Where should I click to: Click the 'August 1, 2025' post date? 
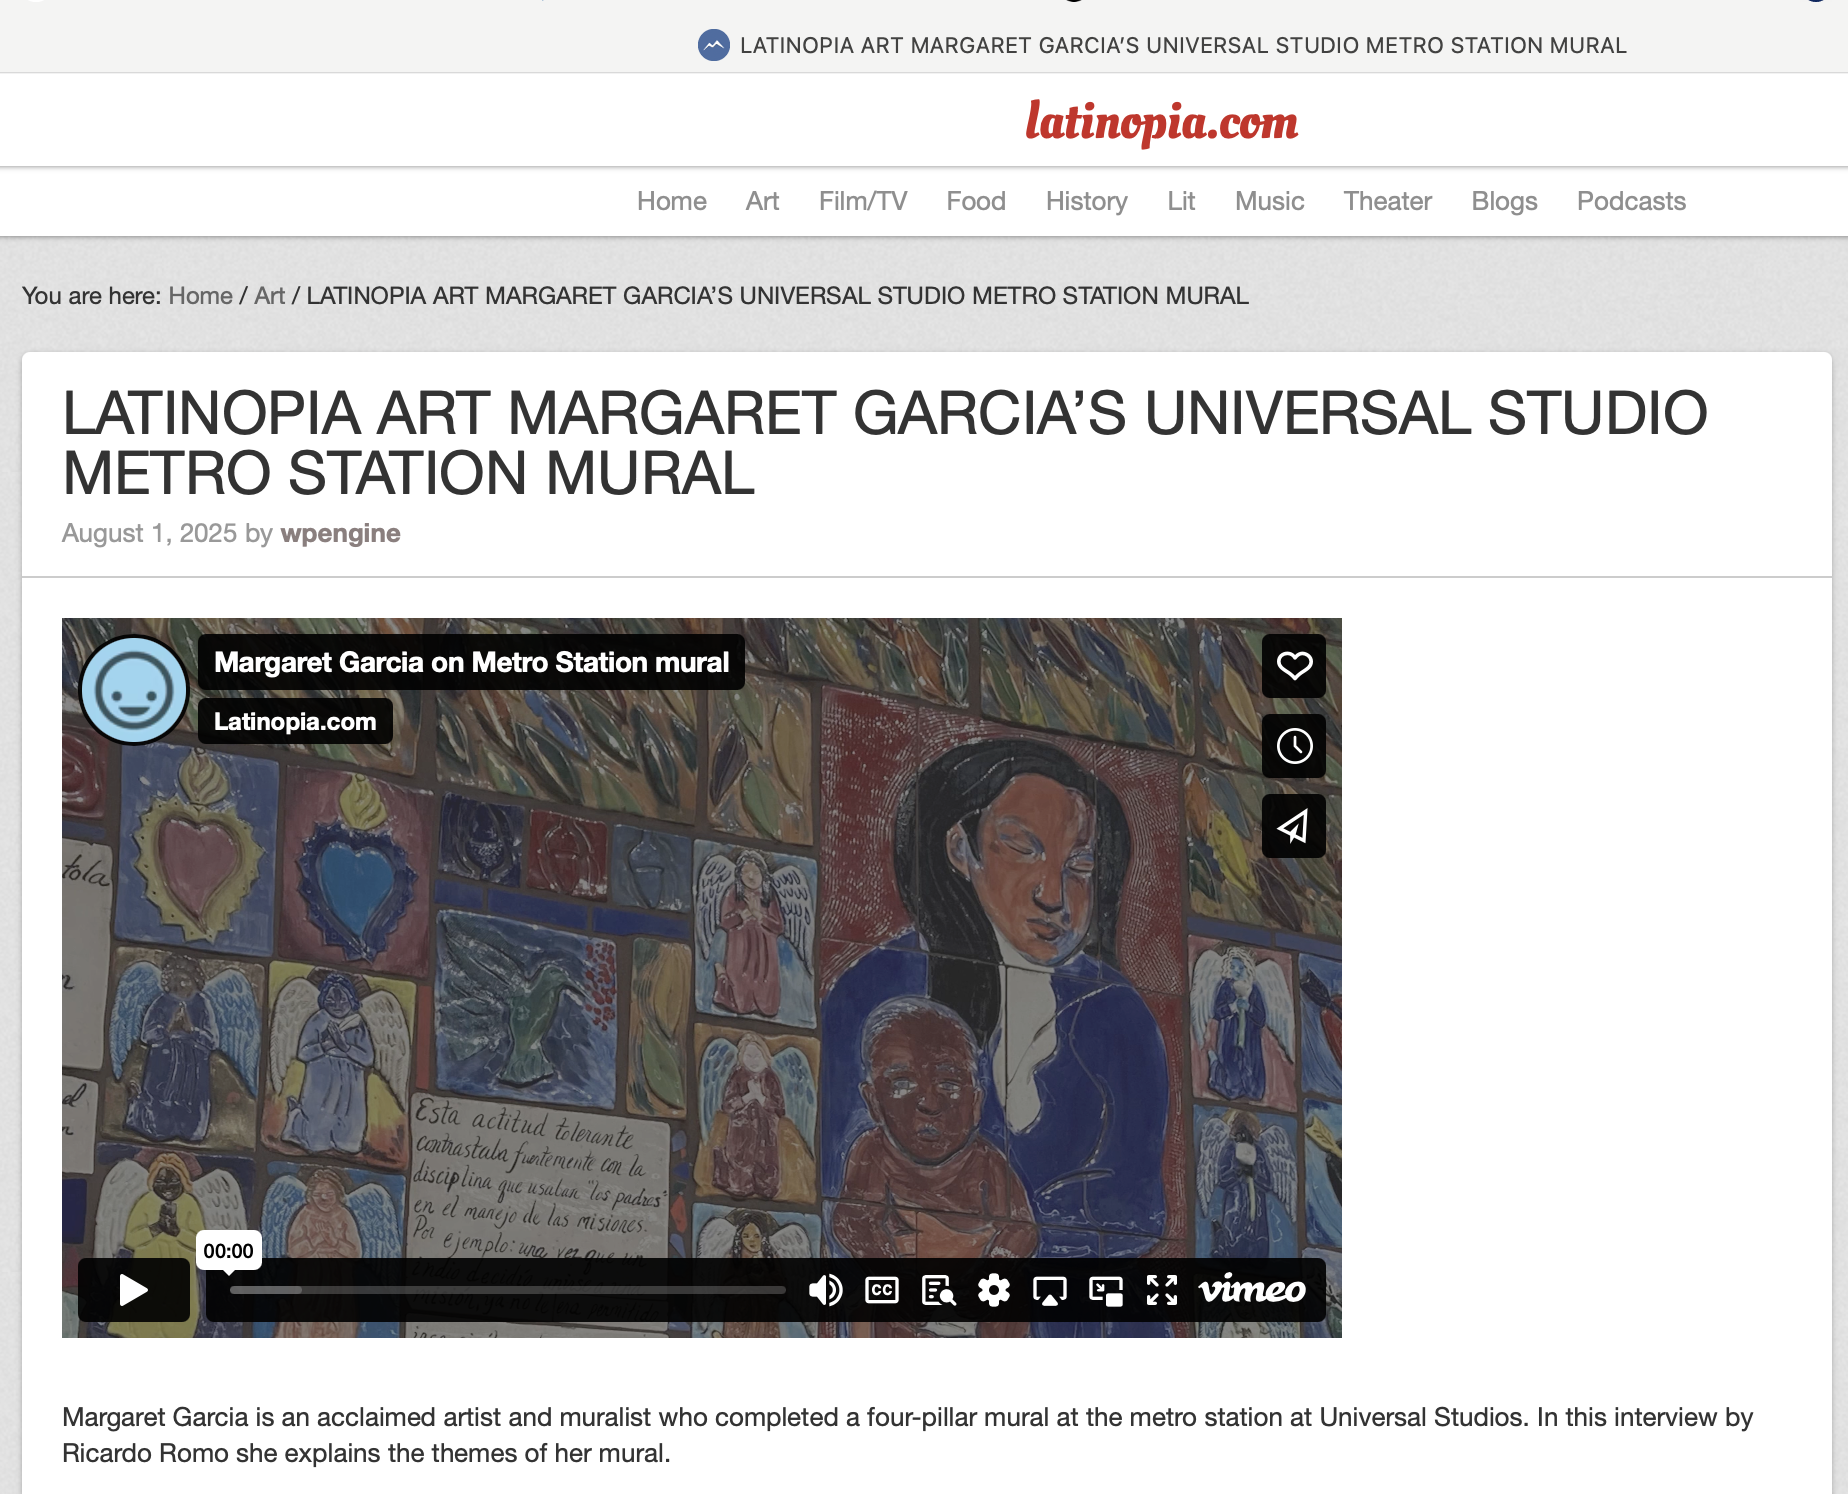pos(149,533)
